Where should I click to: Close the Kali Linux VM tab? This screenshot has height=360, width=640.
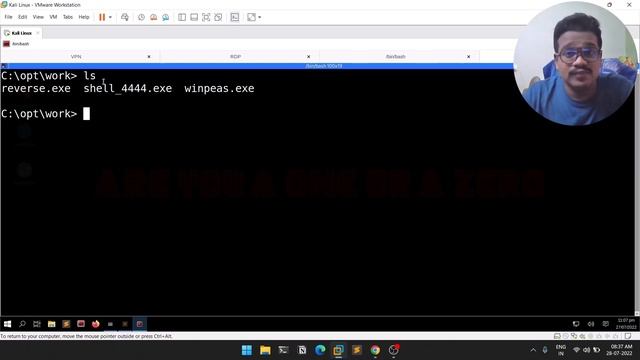[x=38, y=33]
